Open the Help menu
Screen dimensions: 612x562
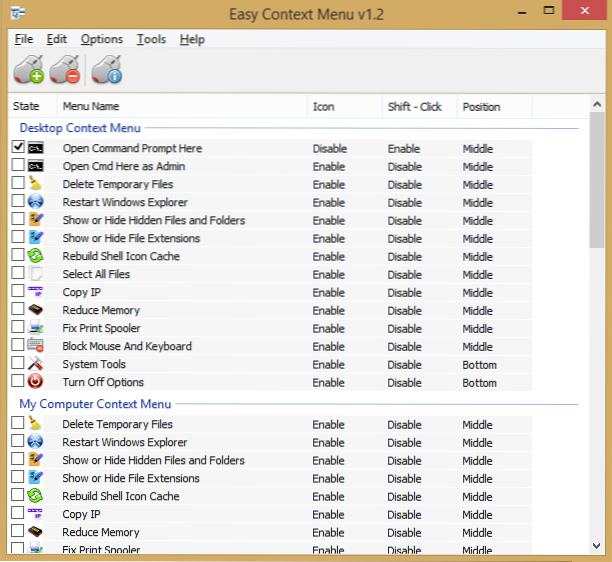pos(192,39)
